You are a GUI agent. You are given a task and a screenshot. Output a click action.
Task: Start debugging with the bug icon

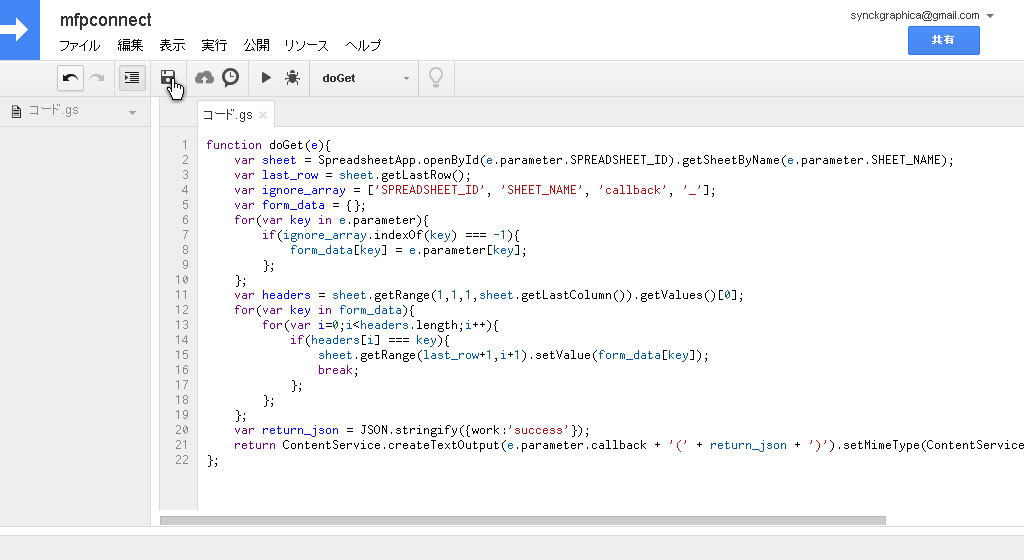(292, 78)
